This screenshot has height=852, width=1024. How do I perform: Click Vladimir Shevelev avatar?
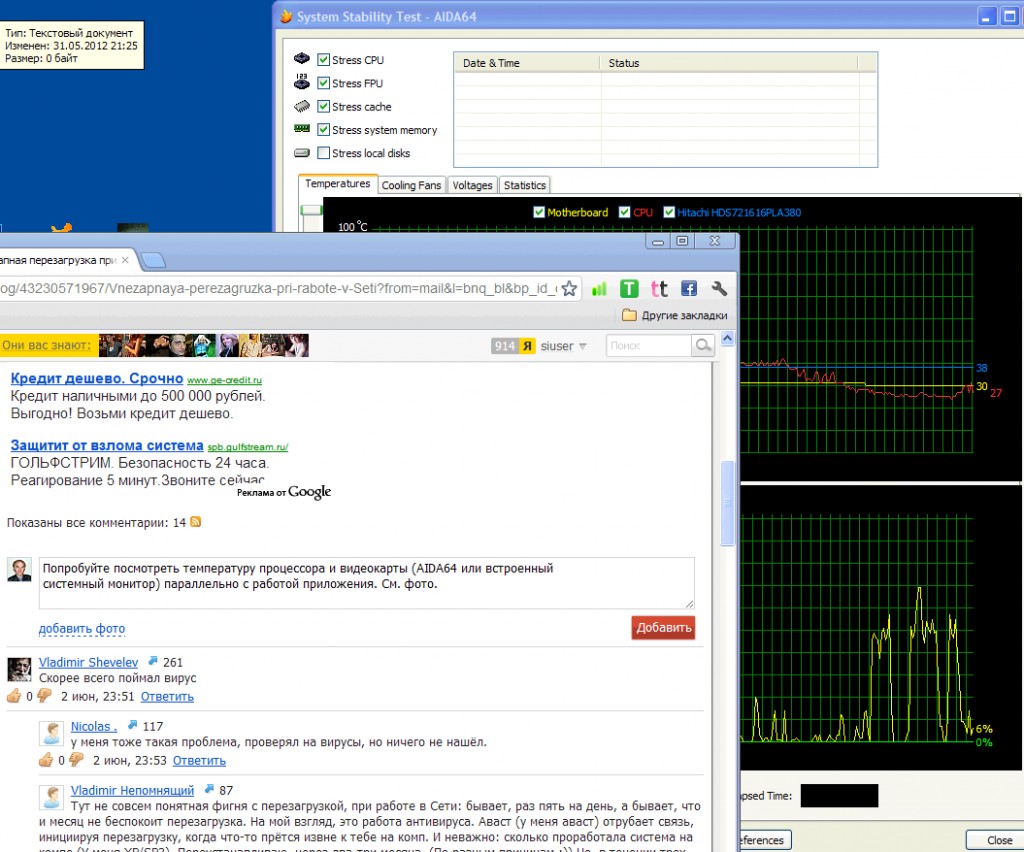(x=19, y=669)
